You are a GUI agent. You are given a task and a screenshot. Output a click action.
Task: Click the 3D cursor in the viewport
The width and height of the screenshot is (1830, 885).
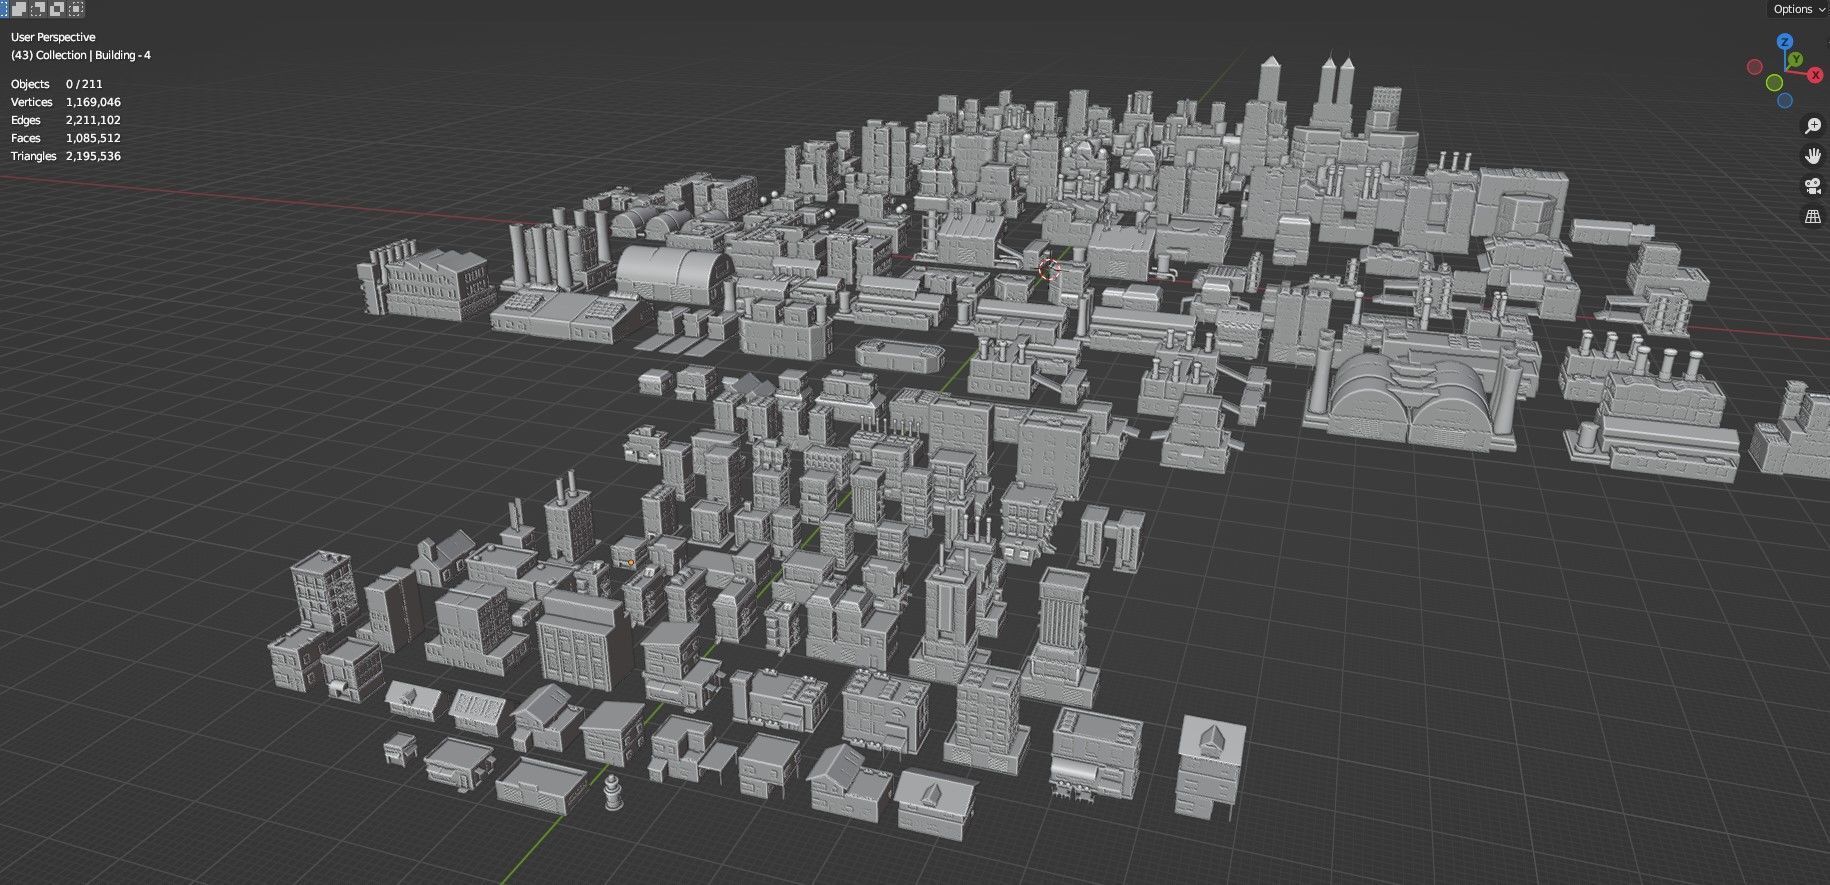point(1048,268)
